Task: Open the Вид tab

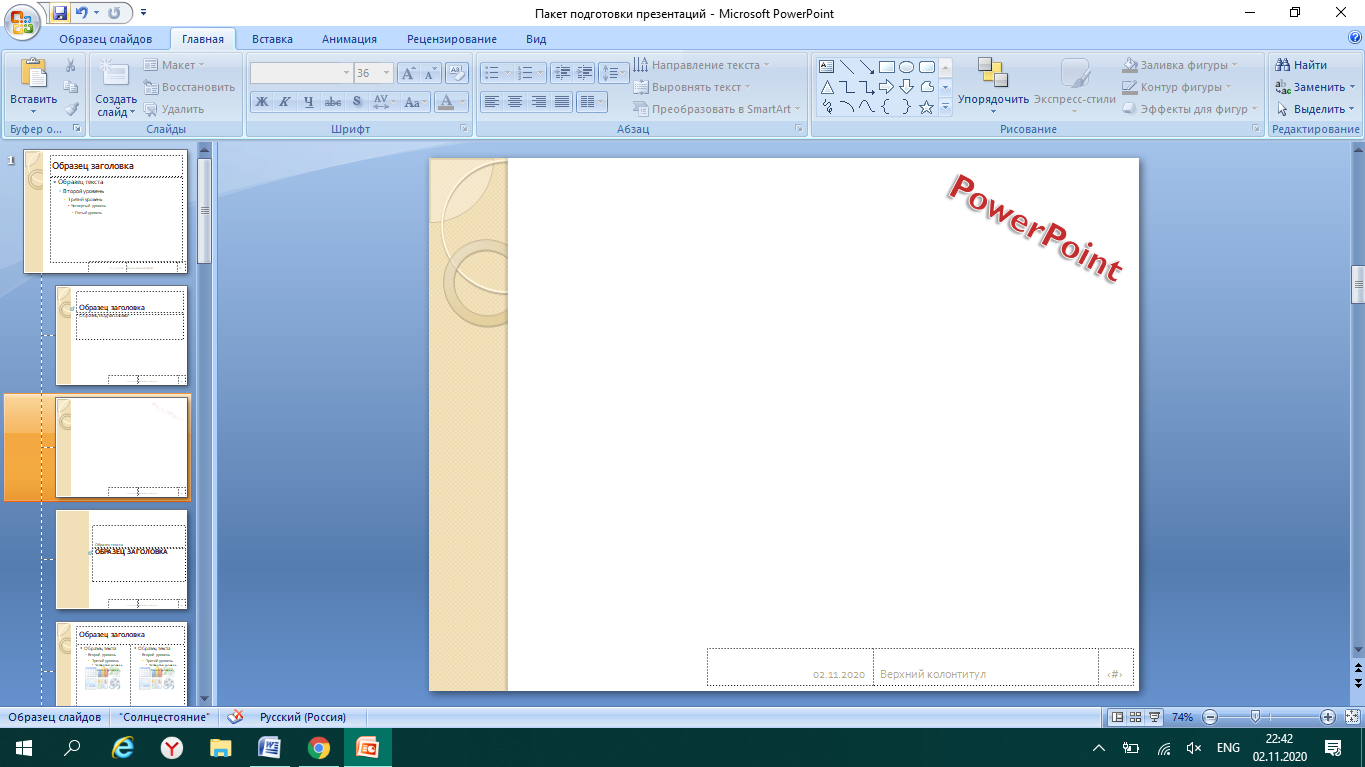Action: (x=536, y=39)
